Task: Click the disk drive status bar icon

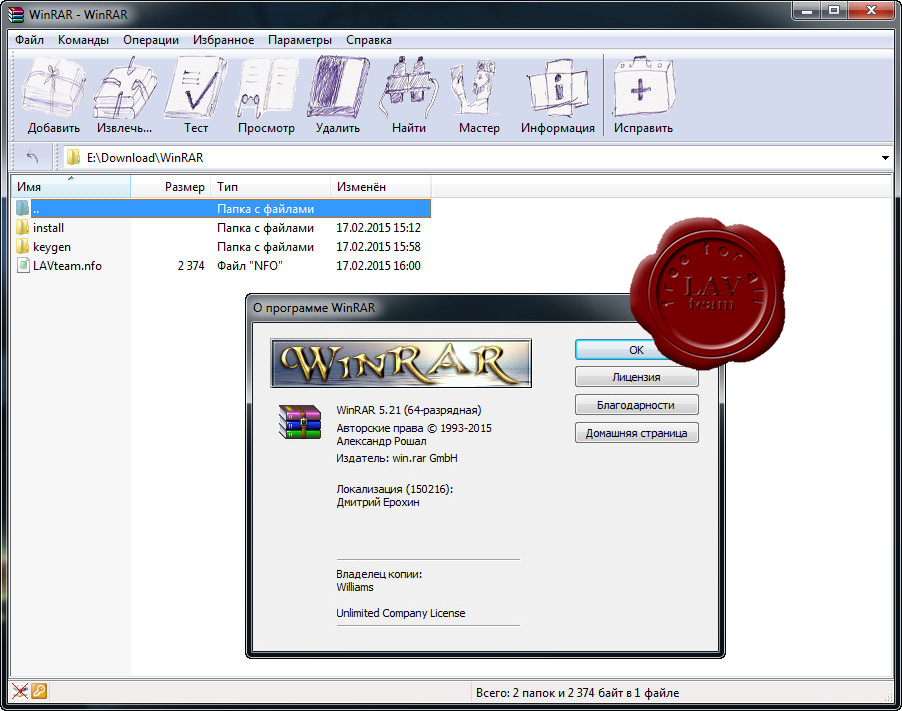Action: (20, 691)
